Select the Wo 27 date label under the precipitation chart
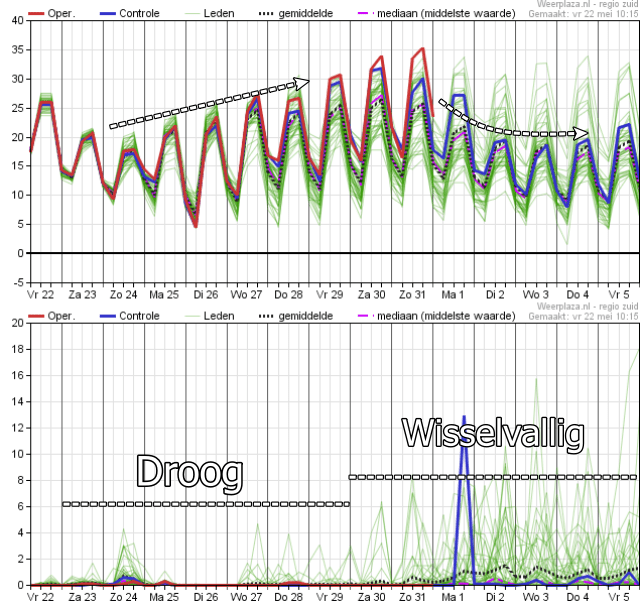Image resolution: width=640 pixels, height=605 pixels. [247, 597]
